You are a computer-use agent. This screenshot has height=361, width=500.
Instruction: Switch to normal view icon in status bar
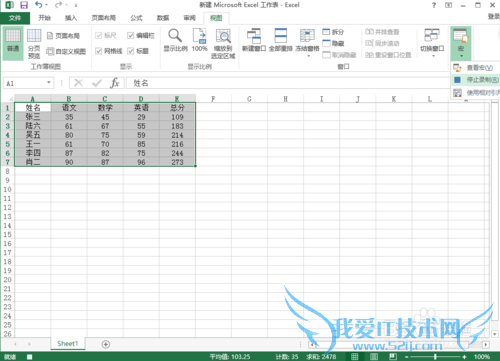(x=355, y=357)
